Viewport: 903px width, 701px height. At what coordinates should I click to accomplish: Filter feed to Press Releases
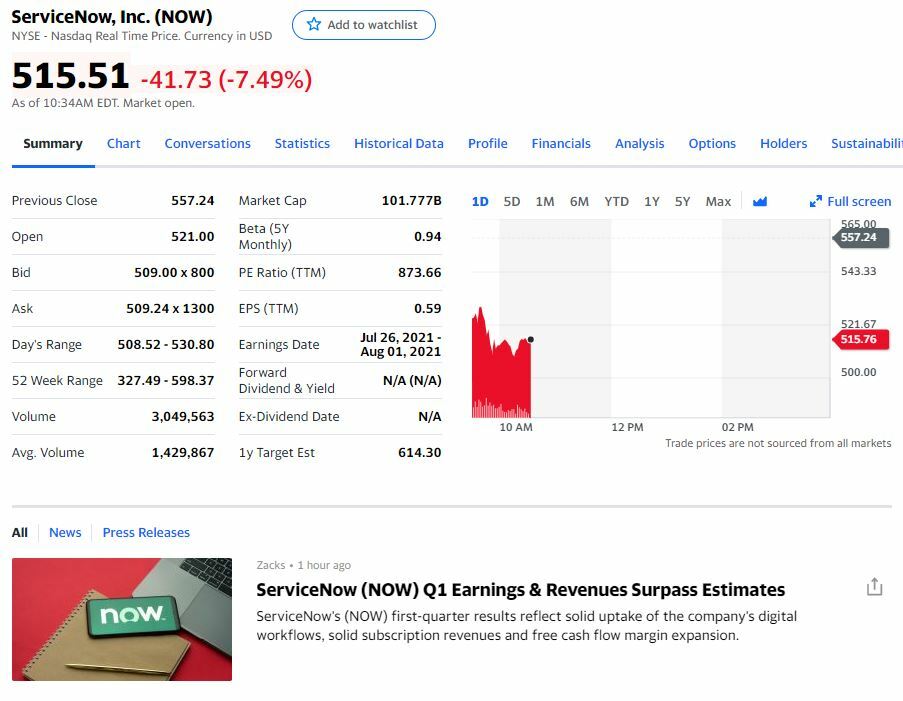146,532
